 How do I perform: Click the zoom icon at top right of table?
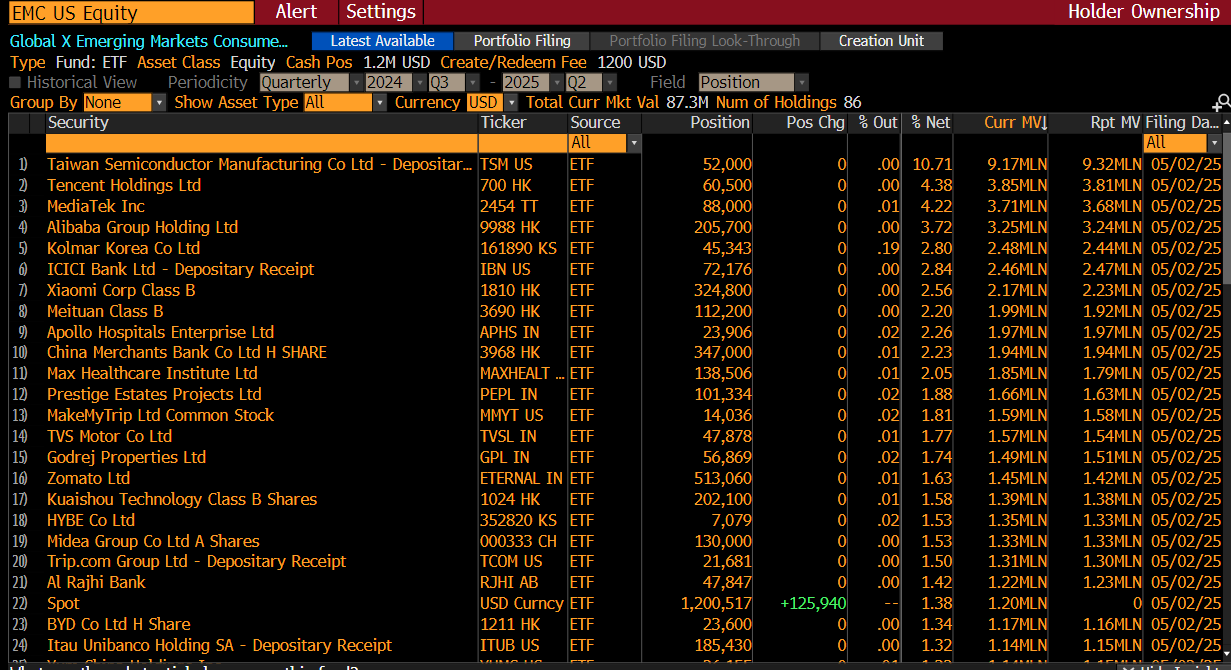[1221, 103]
